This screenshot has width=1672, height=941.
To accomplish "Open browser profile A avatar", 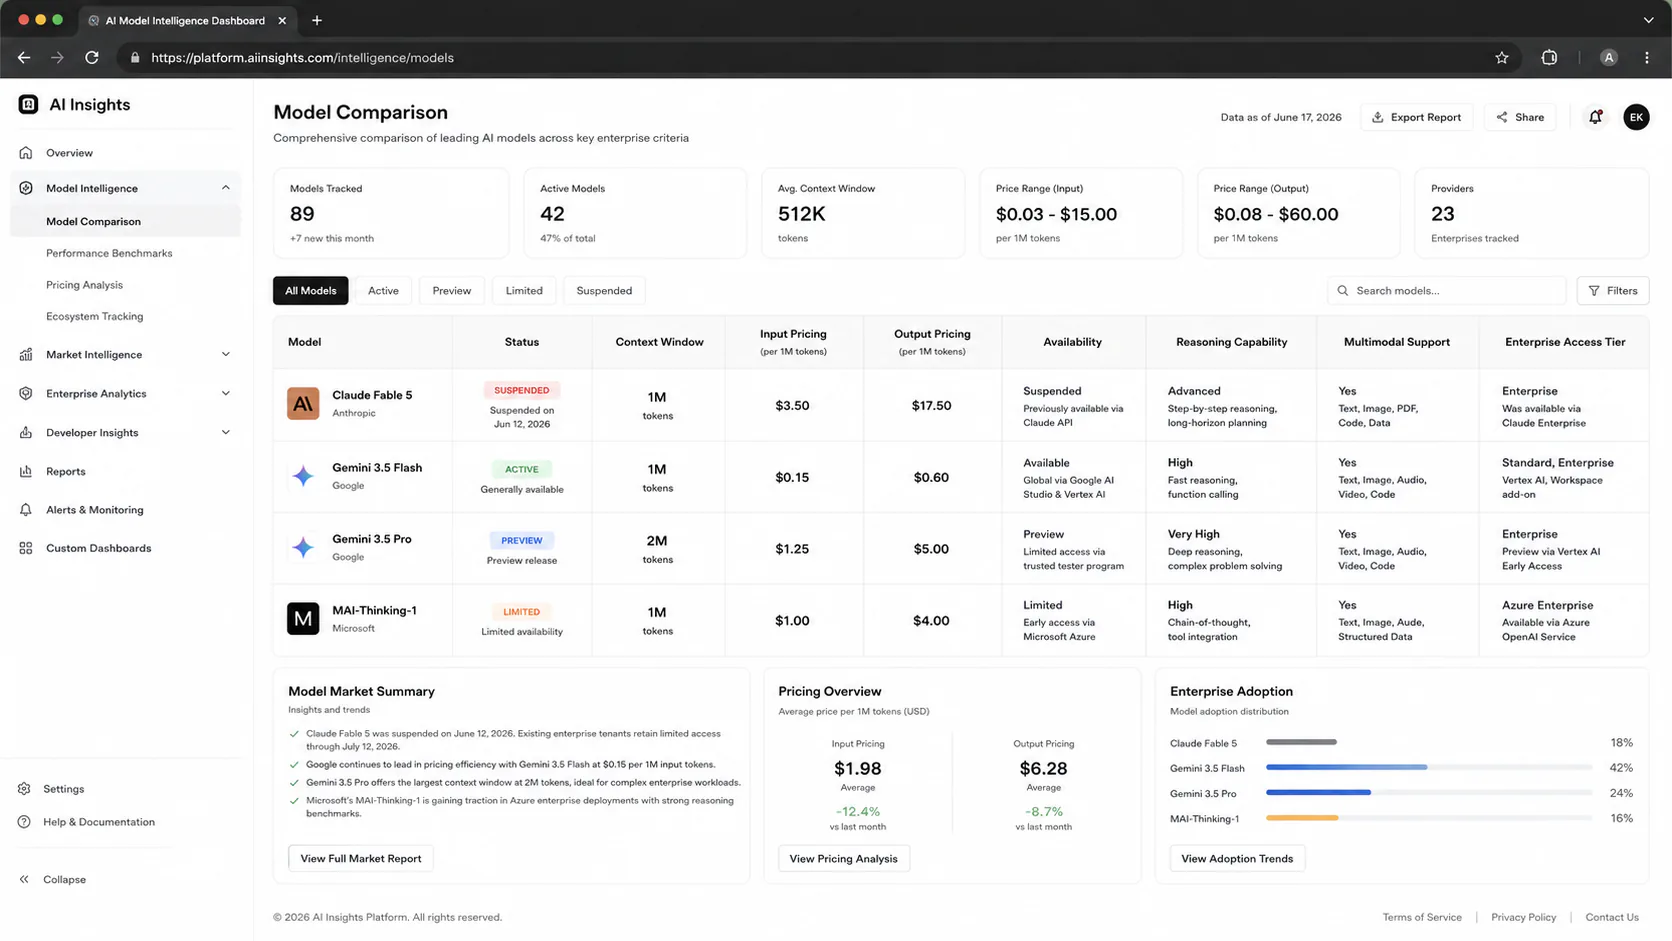I will [1608, 58].
